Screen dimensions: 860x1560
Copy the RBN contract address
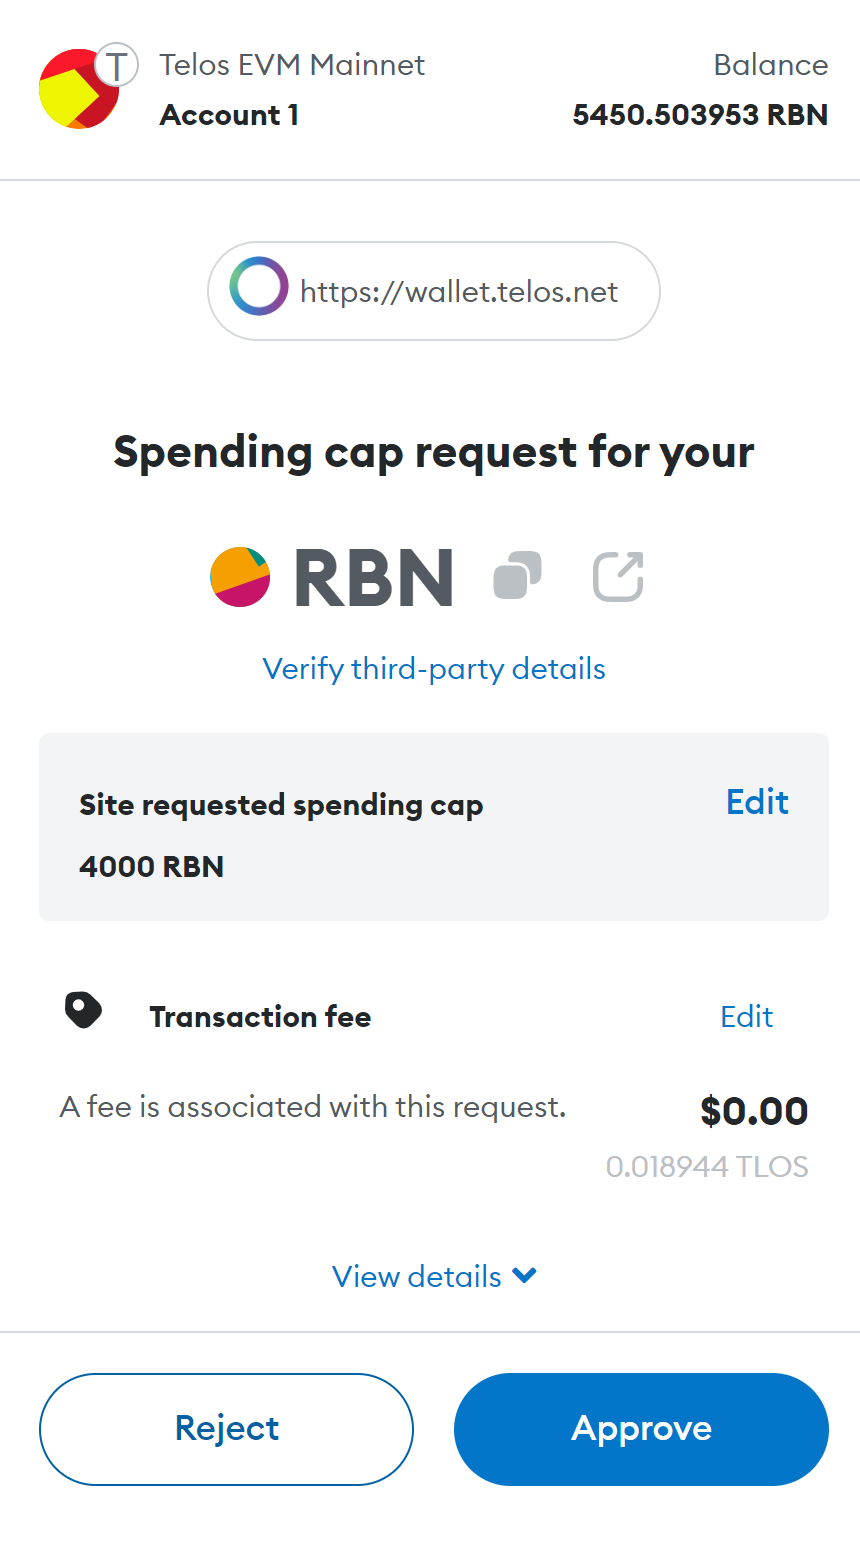coord(518,576)
